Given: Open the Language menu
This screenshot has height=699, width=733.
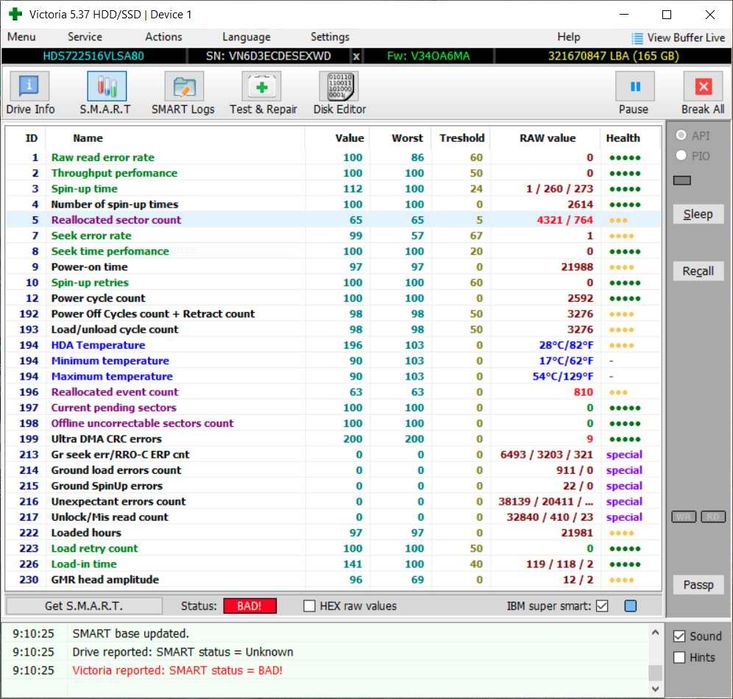Looking at the screenshot, I should coord(246,37).
